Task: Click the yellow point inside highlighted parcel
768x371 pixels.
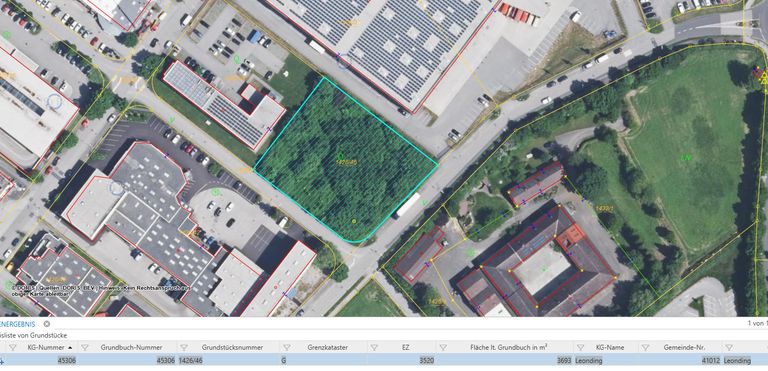Action: tap(354, 222)
